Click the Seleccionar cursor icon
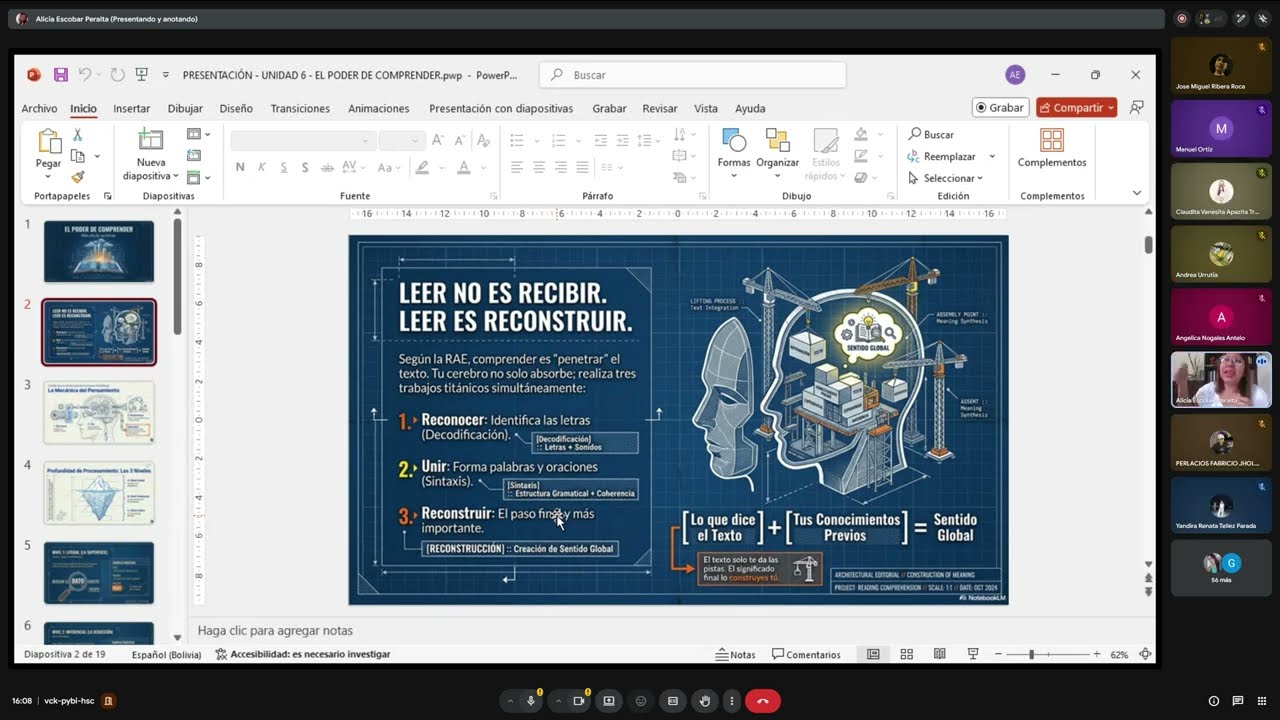The width and height of the screenshot is (1280, 720). pos(914,178)
